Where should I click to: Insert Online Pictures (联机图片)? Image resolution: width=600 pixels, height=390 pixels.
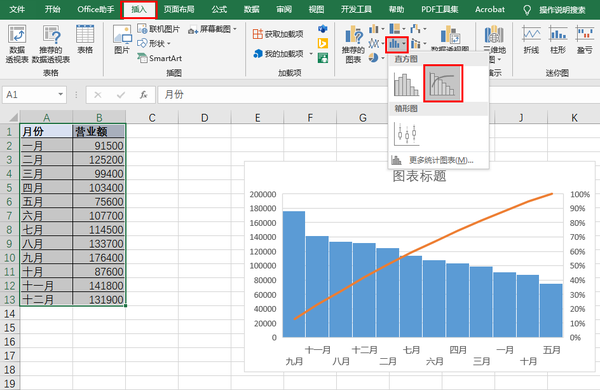point(158,29)
